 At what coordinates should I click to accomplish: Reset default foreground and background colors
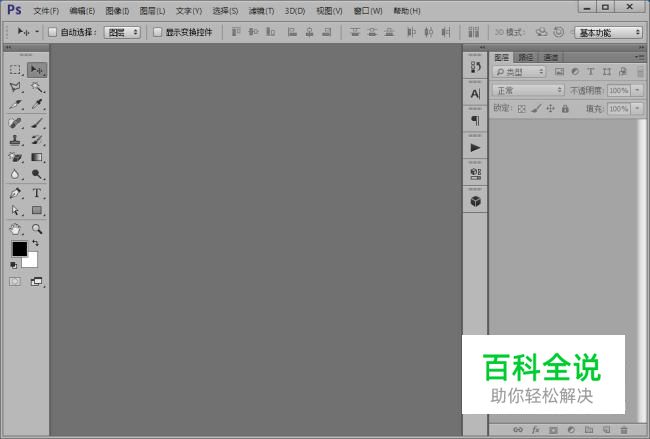(x=14, y=265)
